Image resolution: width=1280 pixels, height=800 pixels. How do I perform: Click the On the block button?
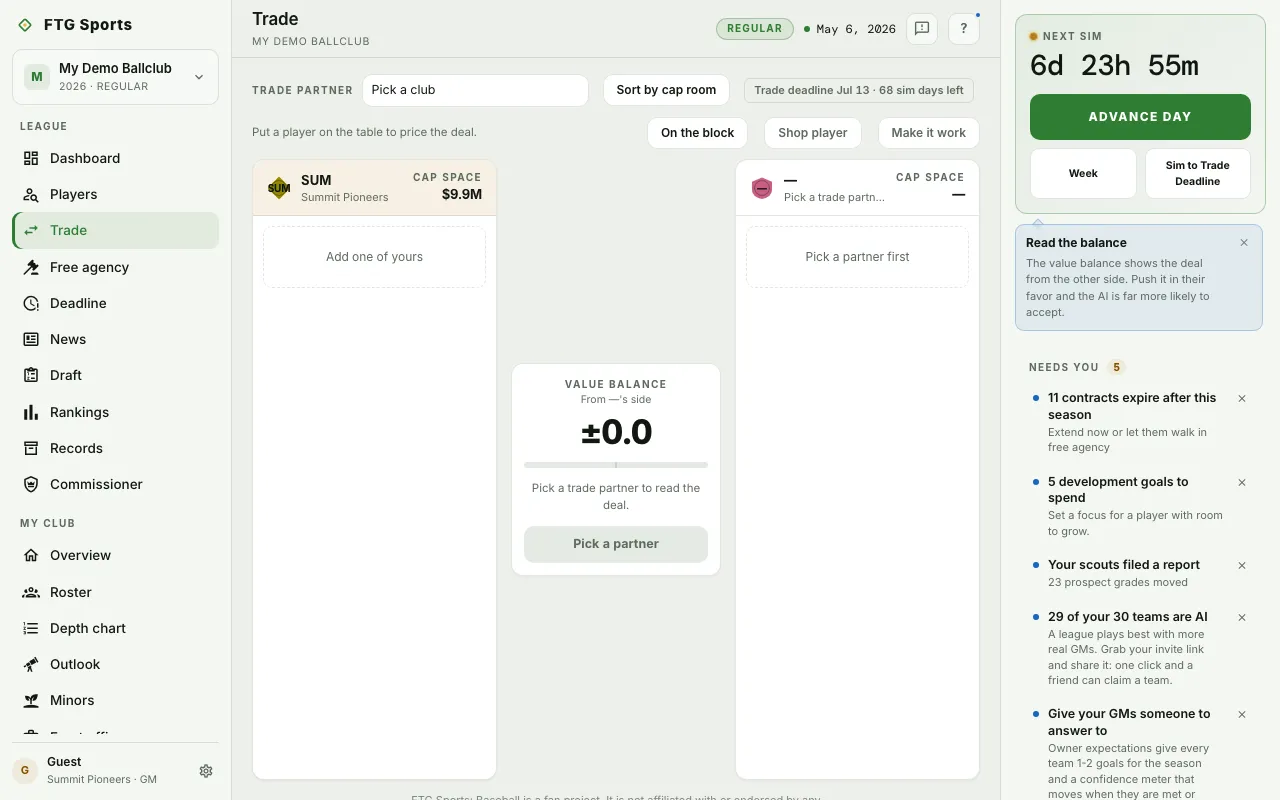pyautogui.click(x=697, y=133)
